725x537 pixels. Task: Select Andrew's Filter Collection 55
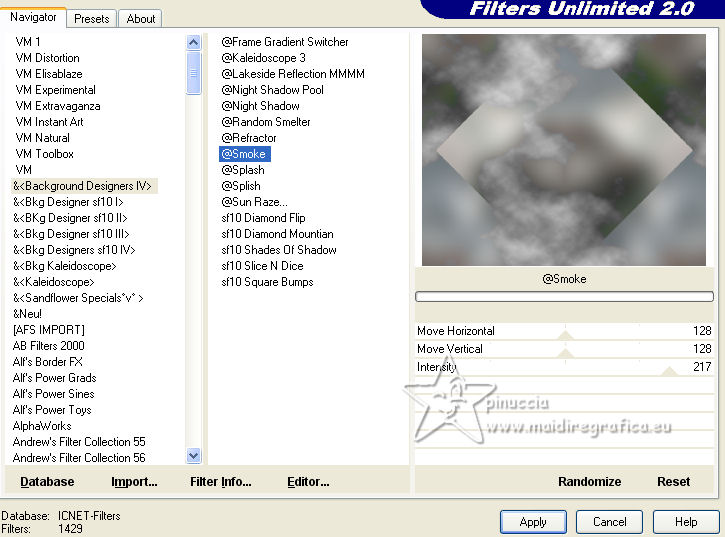click(79, 442)
